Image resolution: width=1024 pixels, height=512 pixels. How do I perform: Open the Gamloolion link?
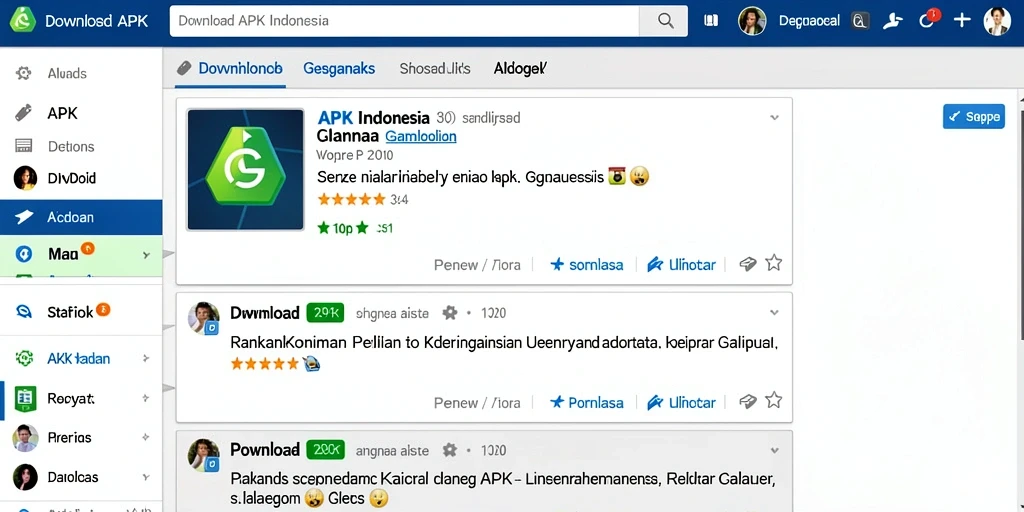coord(421,136)
